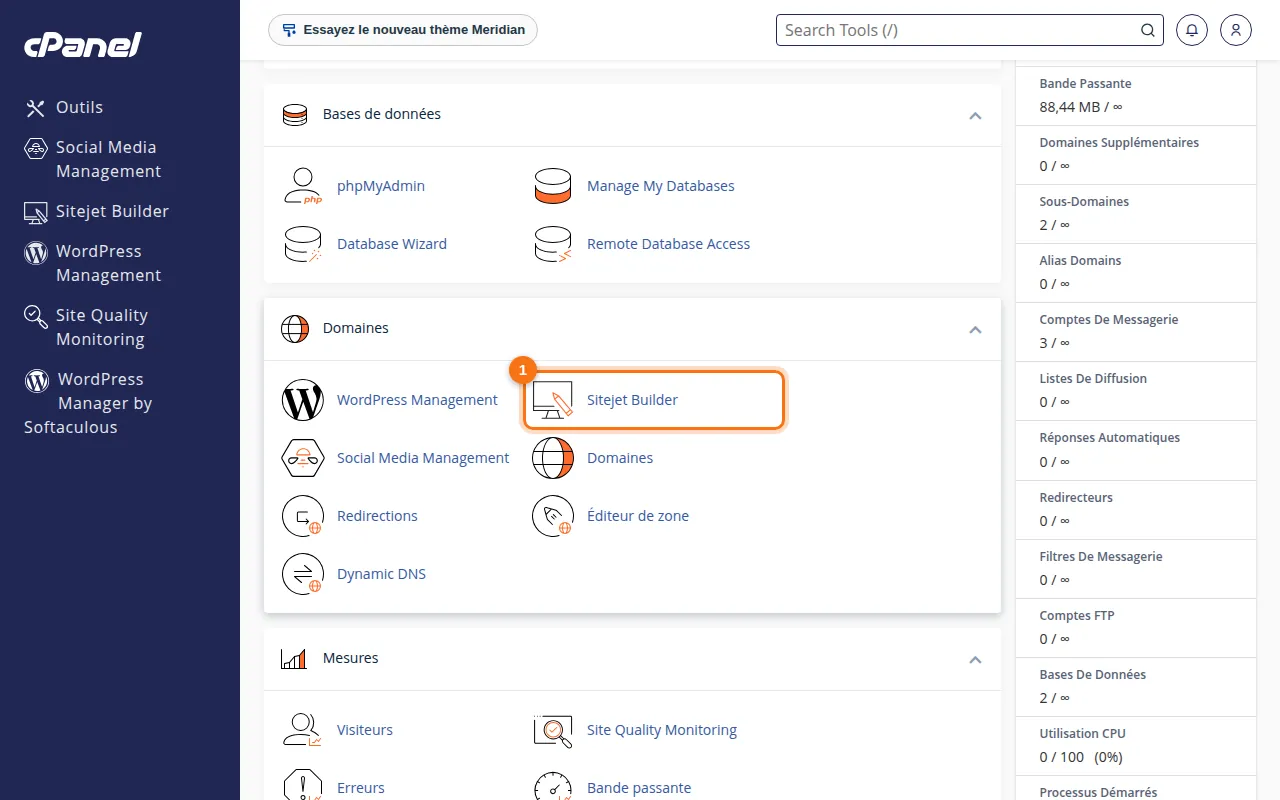Click the Bases de données section header
This screenshot has height=800, width=1280.
632,115
